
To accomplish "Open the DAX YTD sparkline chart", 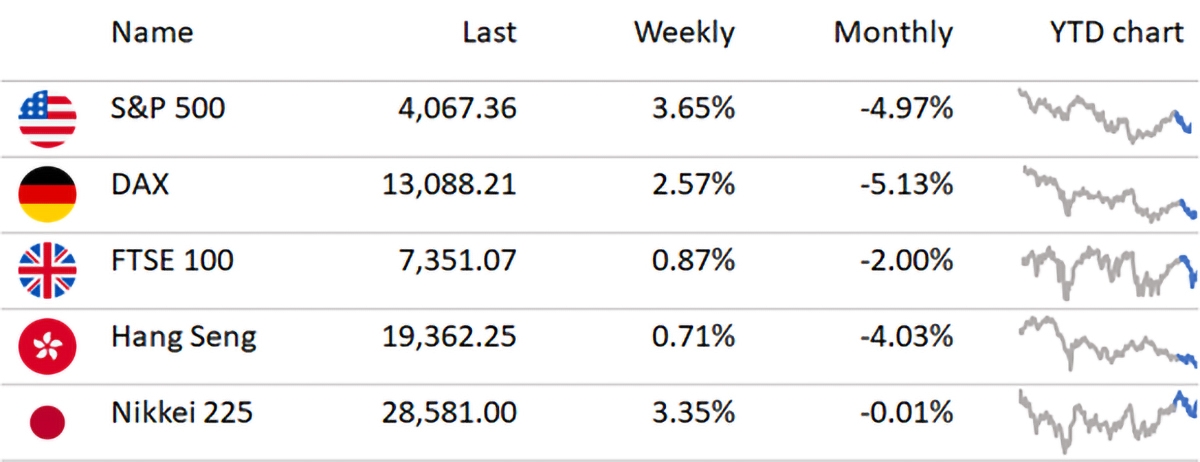I will pos(1104,194).
